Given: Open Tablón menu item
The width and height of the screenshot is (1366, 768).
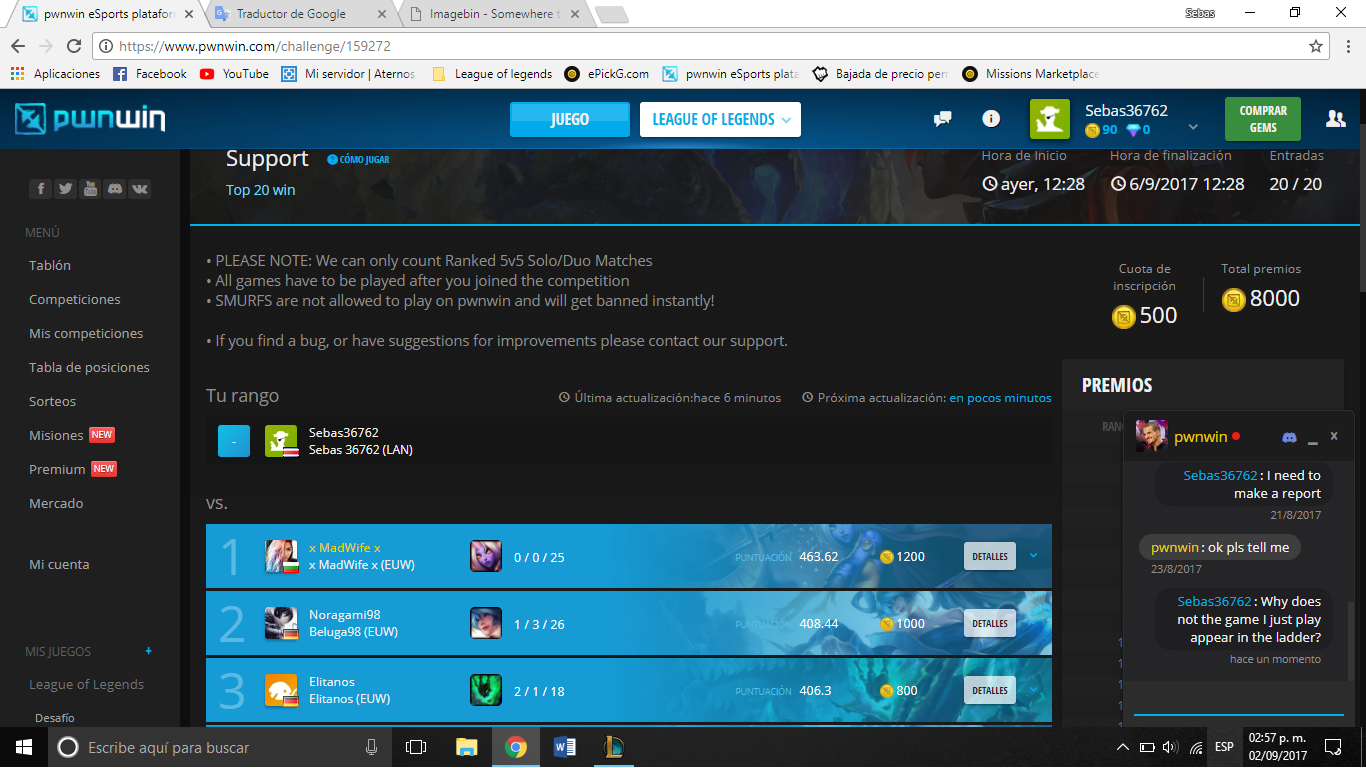Looking at the screenshot, I should (x=50, y=265).
